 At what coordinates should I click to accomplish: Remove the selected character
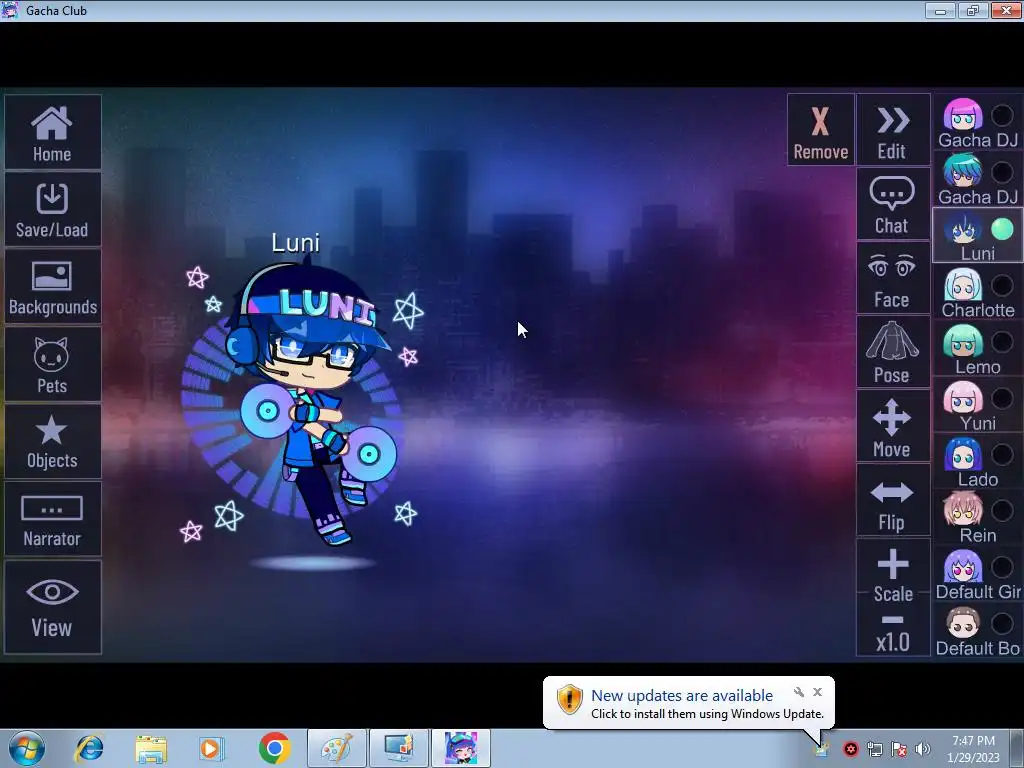[x=821, y=130]
